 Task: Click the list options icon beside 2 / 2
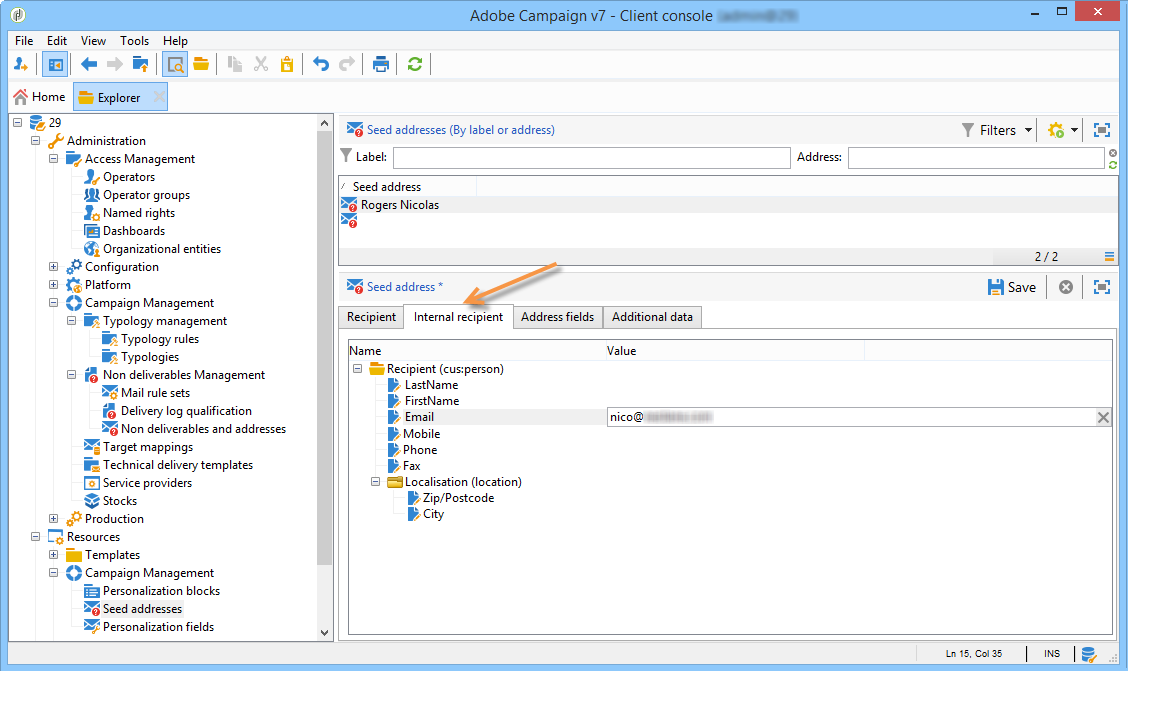(x=1109, y=257)
